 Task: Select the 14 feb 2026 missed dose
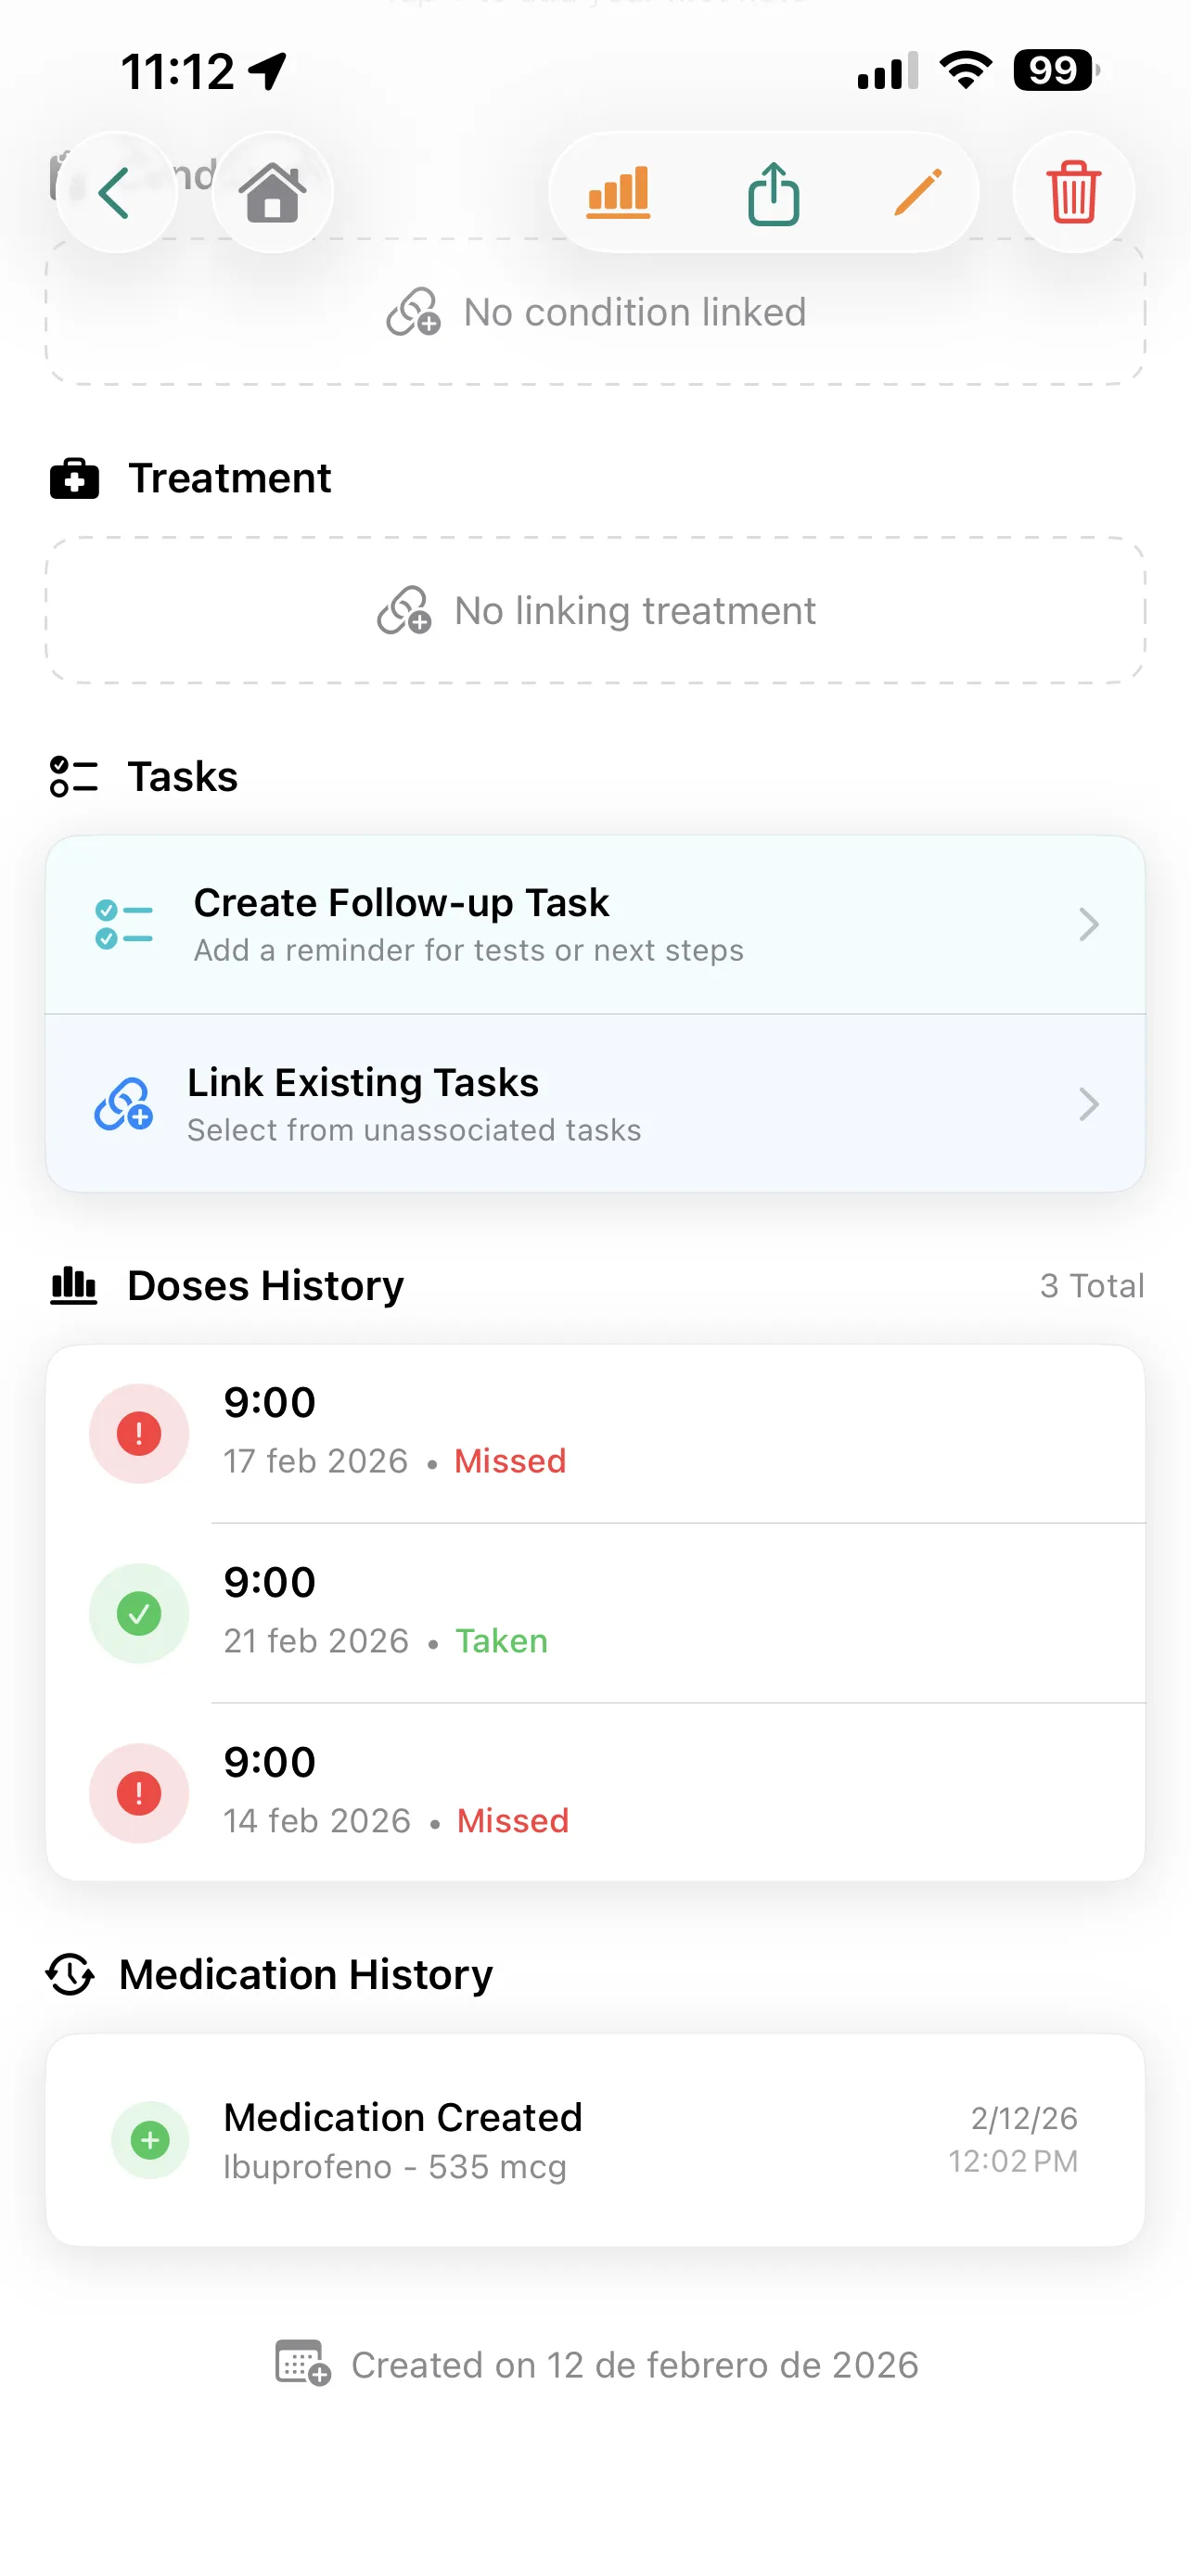coord(595,1793)
